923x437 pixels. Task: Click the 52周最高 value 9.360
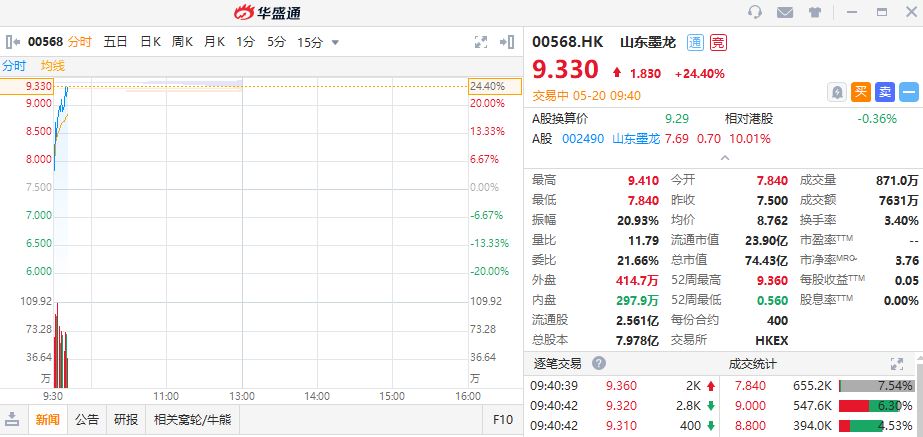[772, 280]
